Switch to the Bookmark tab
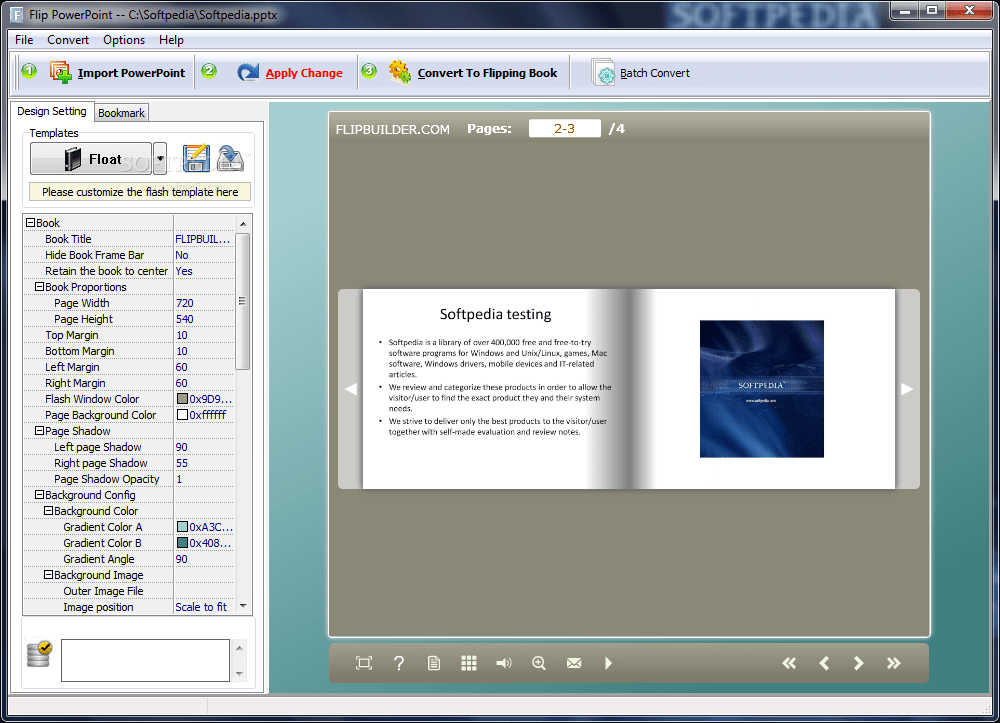 pos(120,112)
